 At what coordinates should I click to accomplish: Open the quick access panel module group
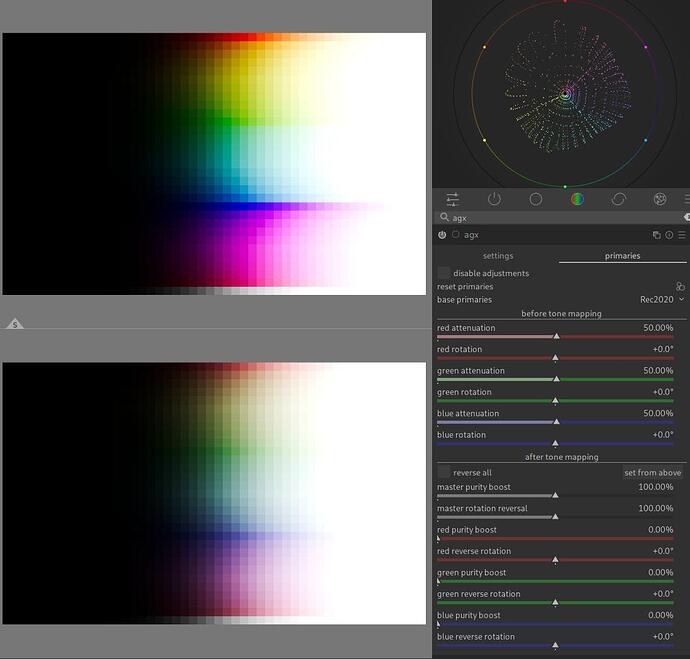click(x=453, y=199)
